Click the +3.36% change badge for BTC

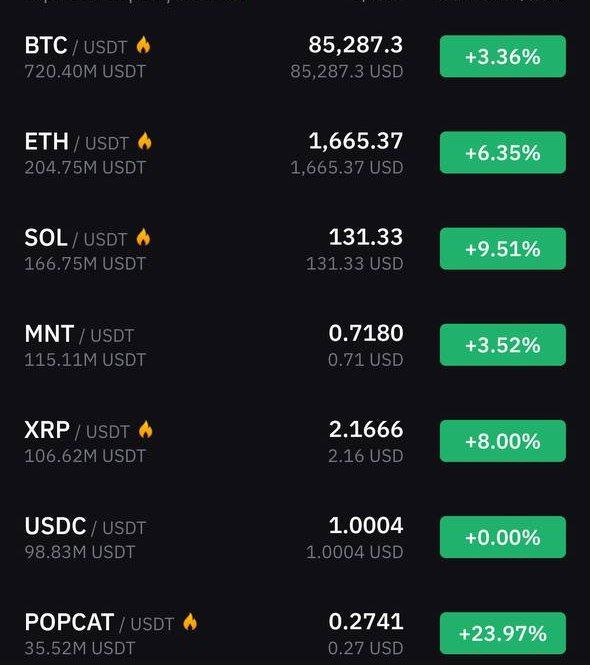click(x=503, y=56)
